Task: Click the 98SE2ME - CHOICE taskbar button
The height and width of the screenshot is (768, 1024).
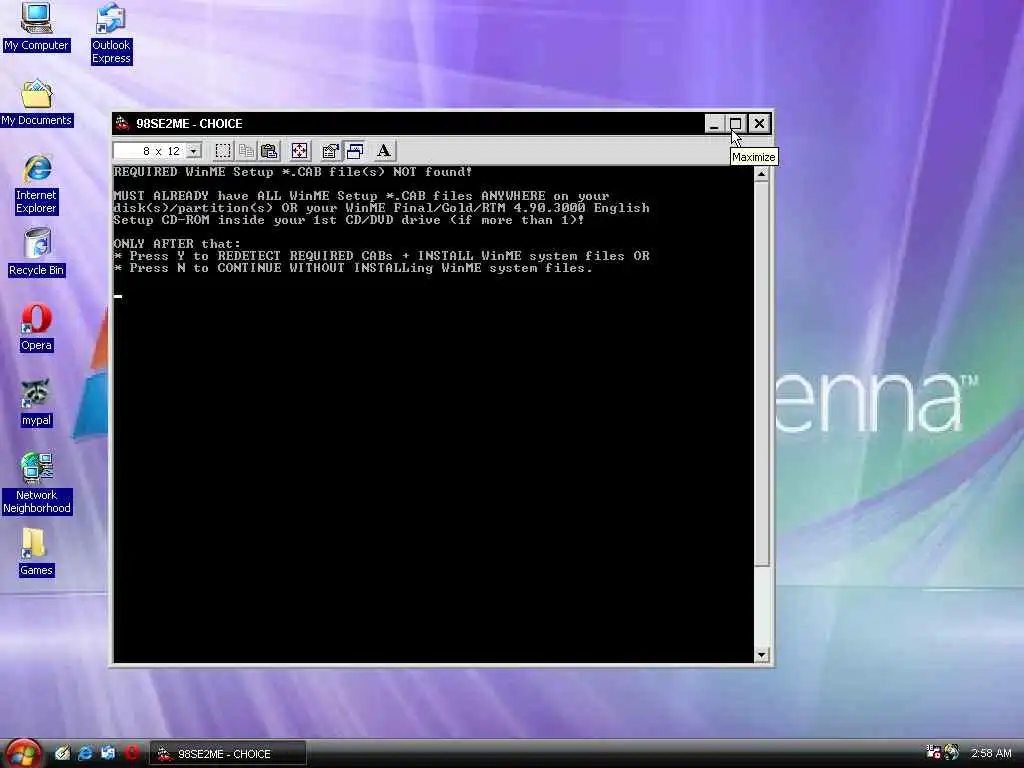Action: tap(228, 753)
